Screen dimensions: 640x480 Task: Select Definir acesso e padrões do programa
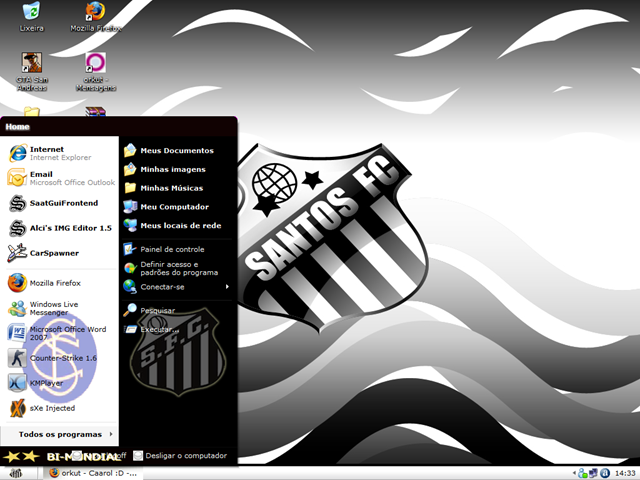pyautogui.click(x=177, y=268)
